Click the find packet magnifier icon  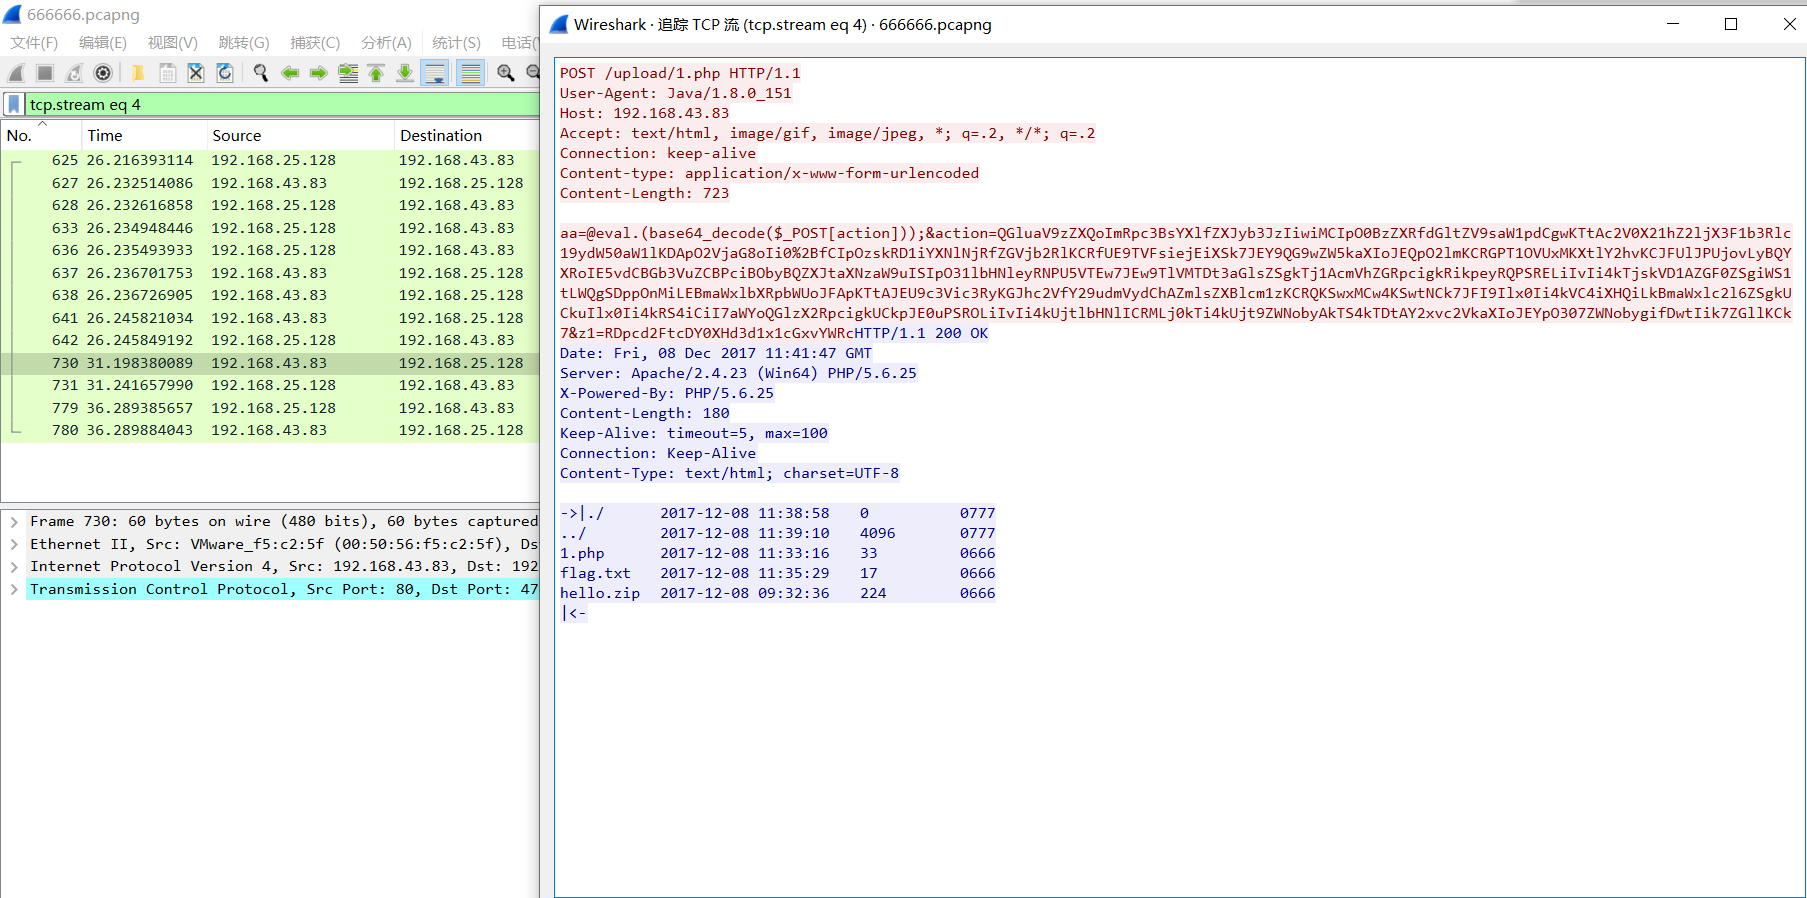coord(261,73)
